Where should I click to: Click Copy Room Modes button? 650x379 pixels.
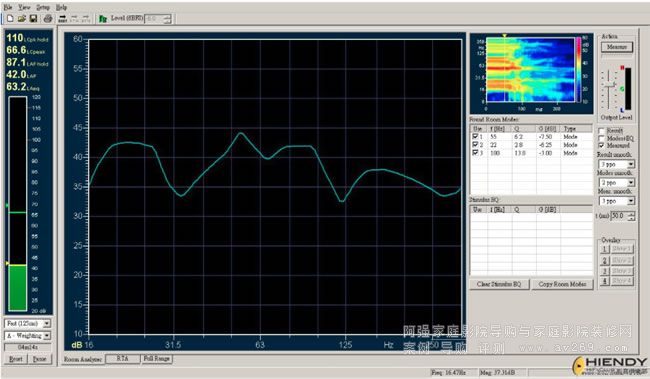(x=562, y=284)
